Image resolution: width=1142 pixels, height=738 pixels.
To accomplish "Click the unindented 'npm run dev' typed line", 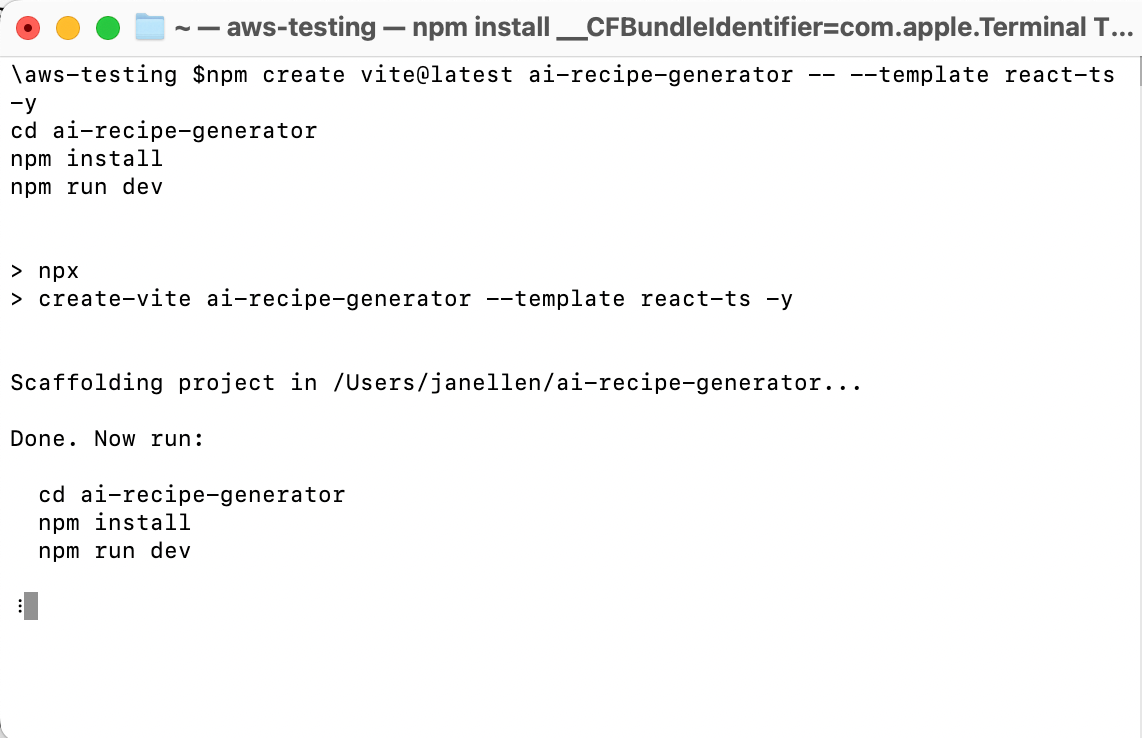I will coord(87,187).
